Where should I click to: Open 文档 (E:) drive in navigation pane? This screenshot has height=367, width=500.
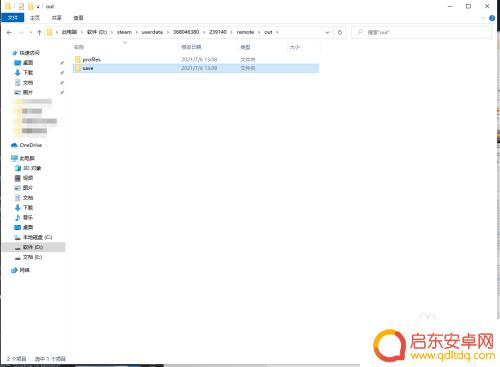33,257
